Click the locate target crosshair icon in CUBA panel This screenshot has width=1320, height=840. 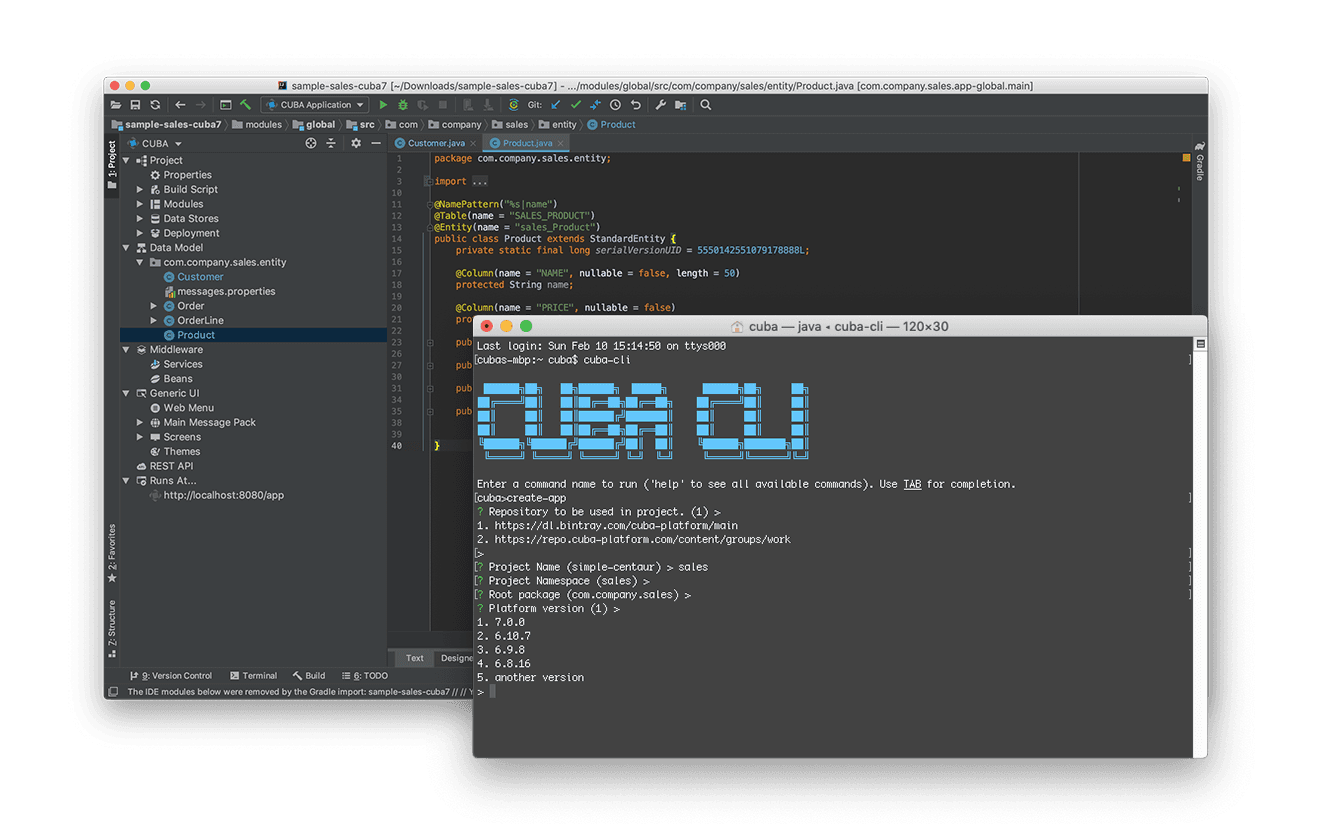pyautogui.click(x=311, y=143)
